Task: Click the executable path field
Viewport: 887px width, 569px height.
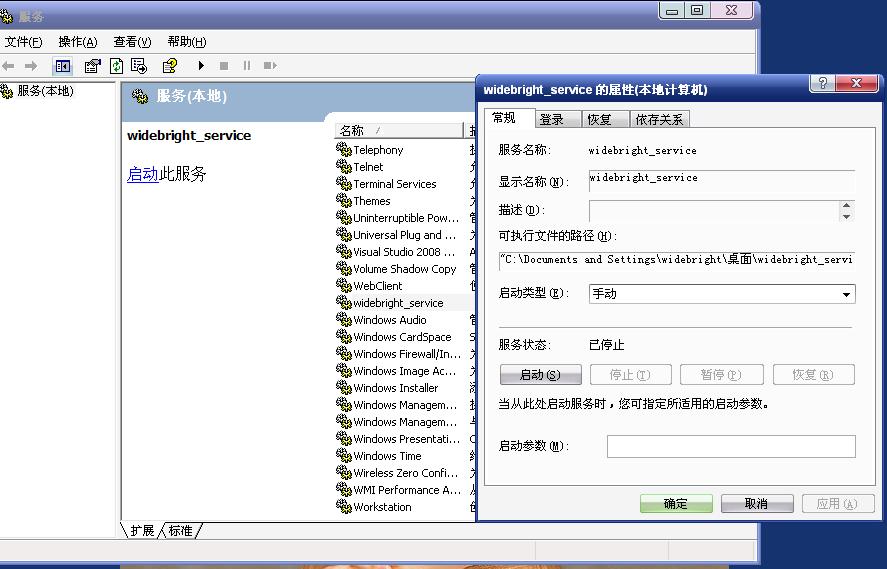Action: pyautogui.click(x=677, y=260)
